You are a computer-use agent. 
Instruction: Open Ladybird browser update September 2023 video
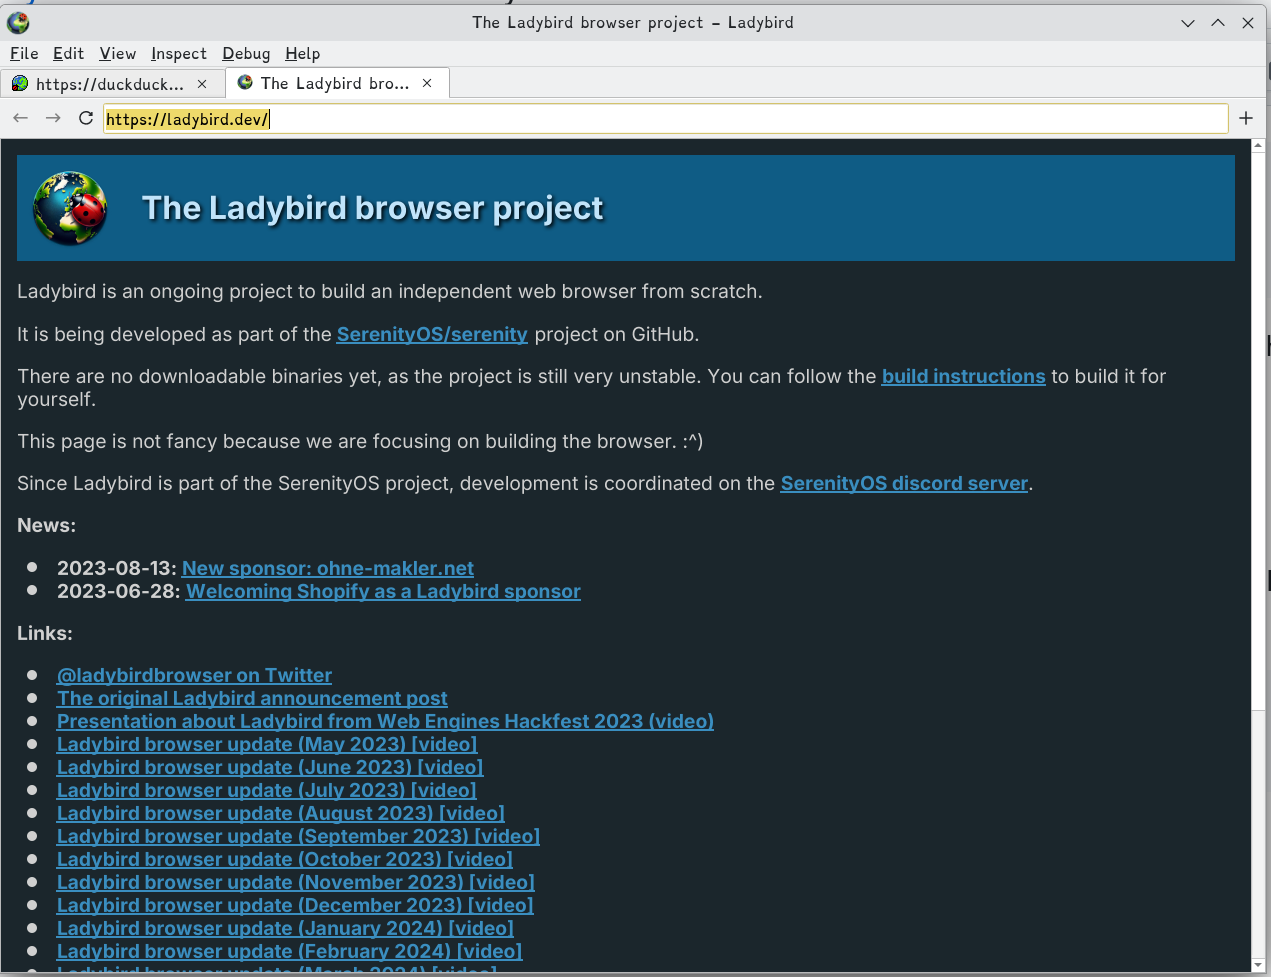[x=298, y=836]
